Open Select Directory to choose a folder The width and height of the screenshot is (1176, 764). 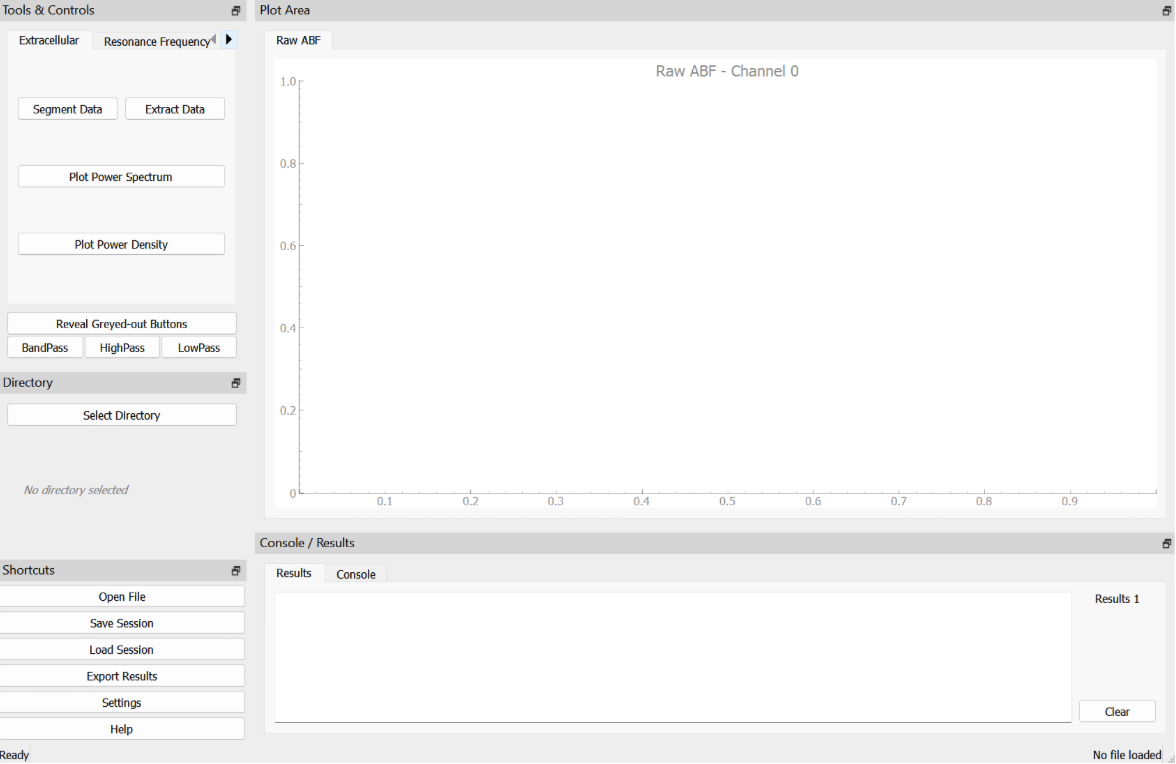[121, 415]
